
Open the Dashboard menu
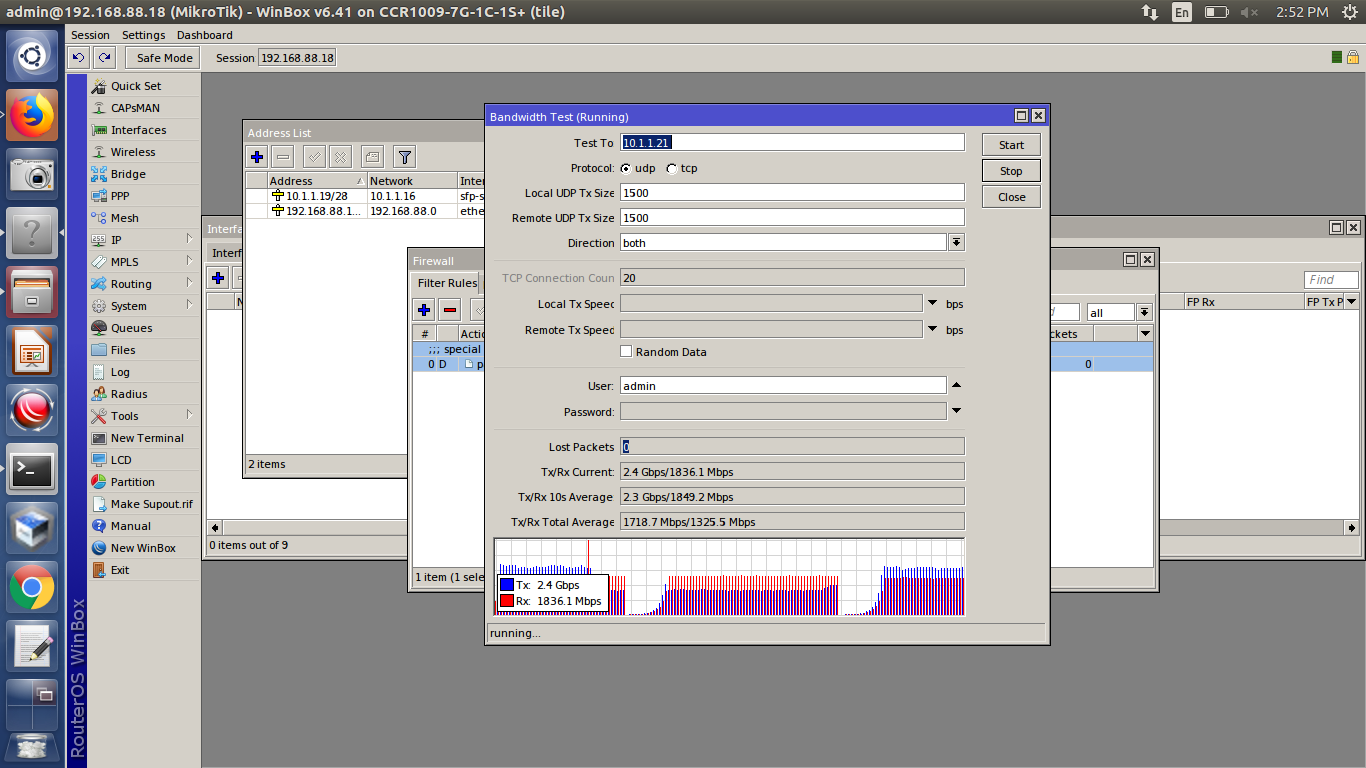pyautogui.click(x=204, y=35)
